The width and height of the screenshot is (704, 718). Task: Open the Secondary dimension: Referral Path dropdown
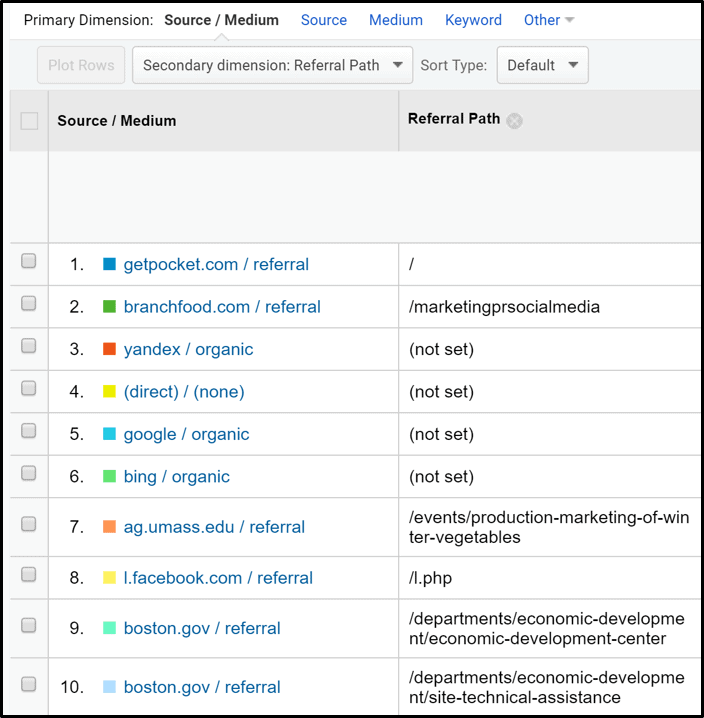tap(273, 65)
